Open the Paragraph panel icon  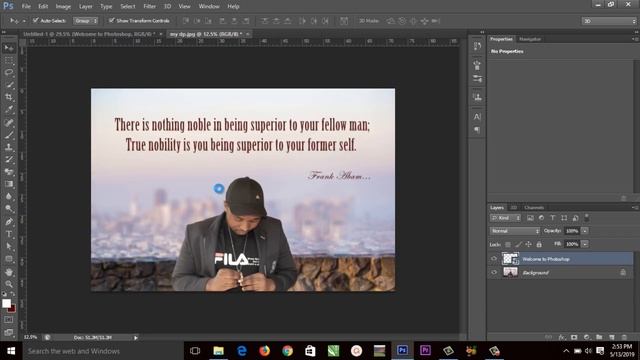477,130
